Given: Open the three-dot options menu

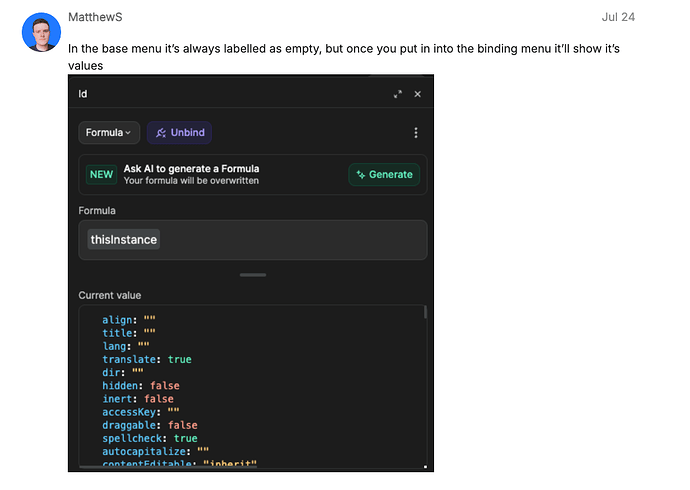Looking at the screenshot, I should 416,133.
